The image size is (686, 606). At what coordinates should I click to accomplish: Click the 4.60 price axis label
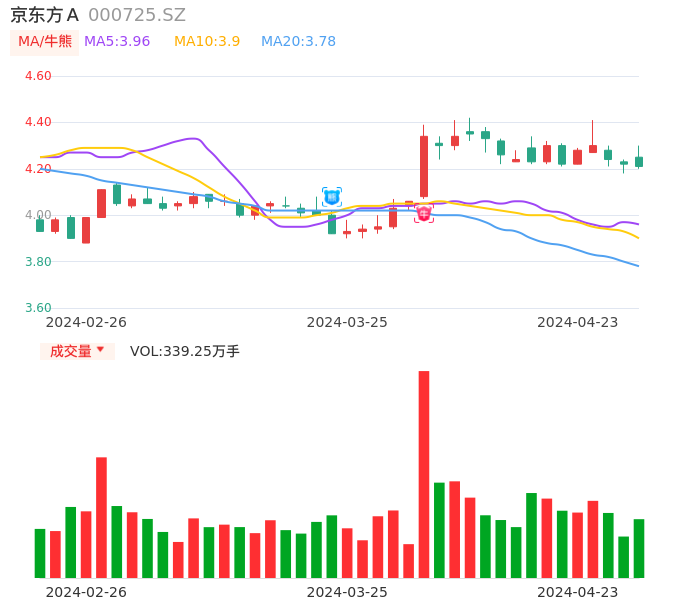tap(38, 76)
